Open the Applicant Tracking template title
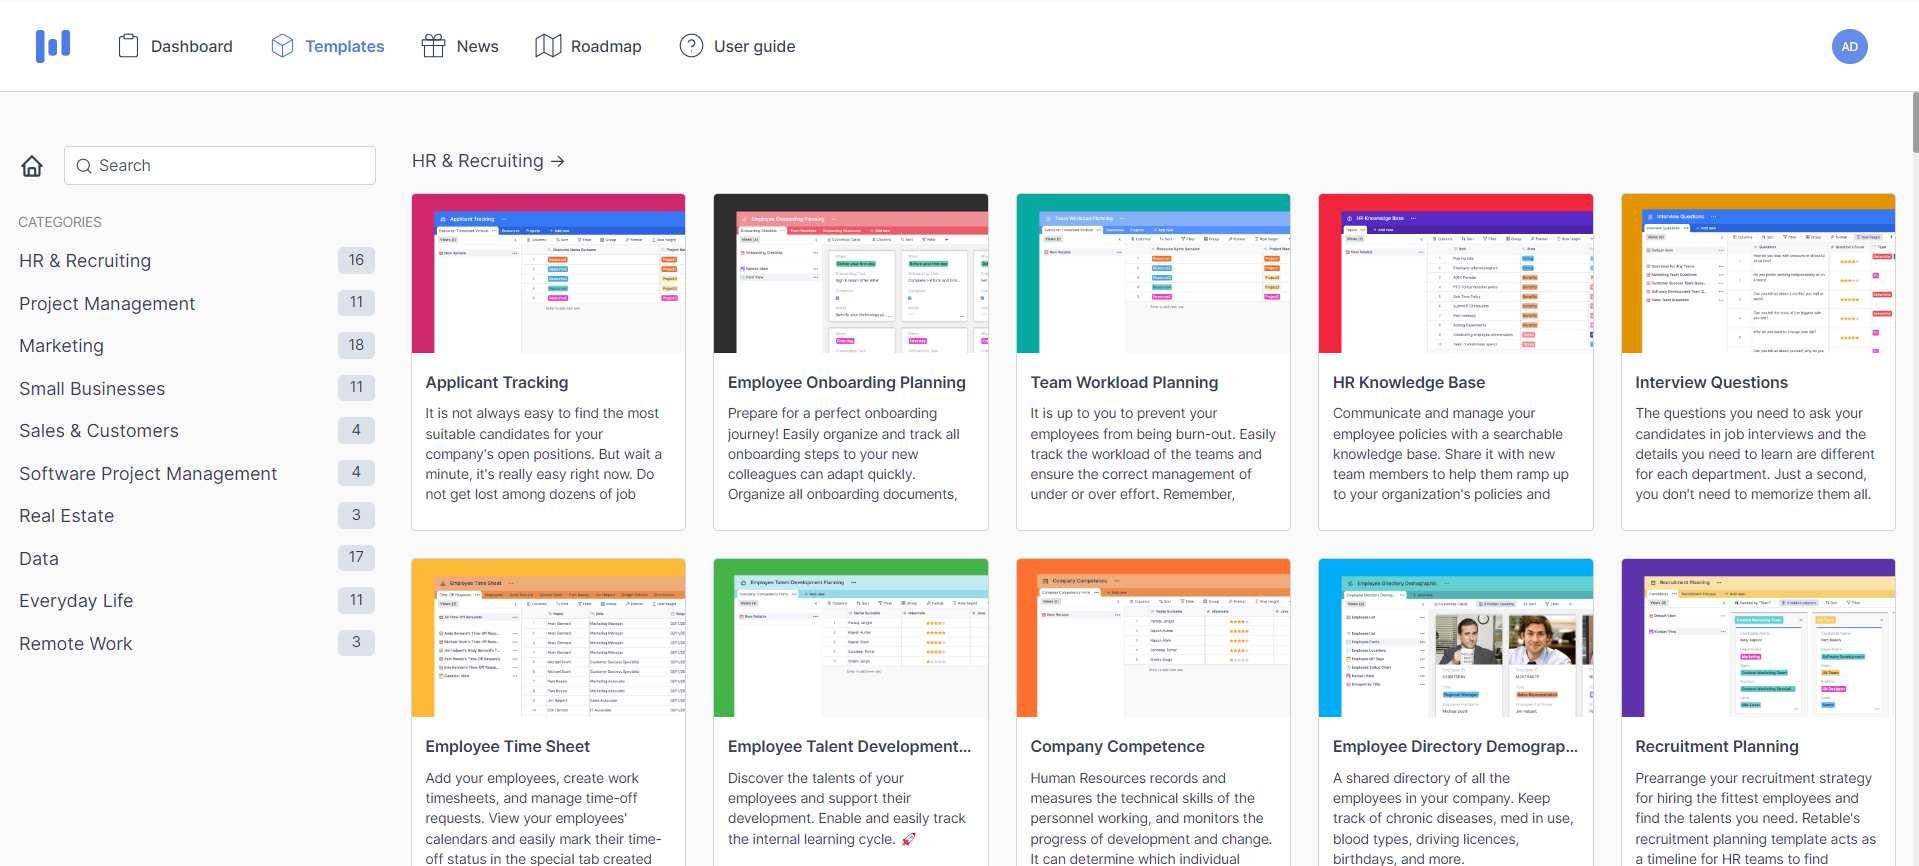The width and height of the screenshot is (1919, 866). tap(496, 382)
